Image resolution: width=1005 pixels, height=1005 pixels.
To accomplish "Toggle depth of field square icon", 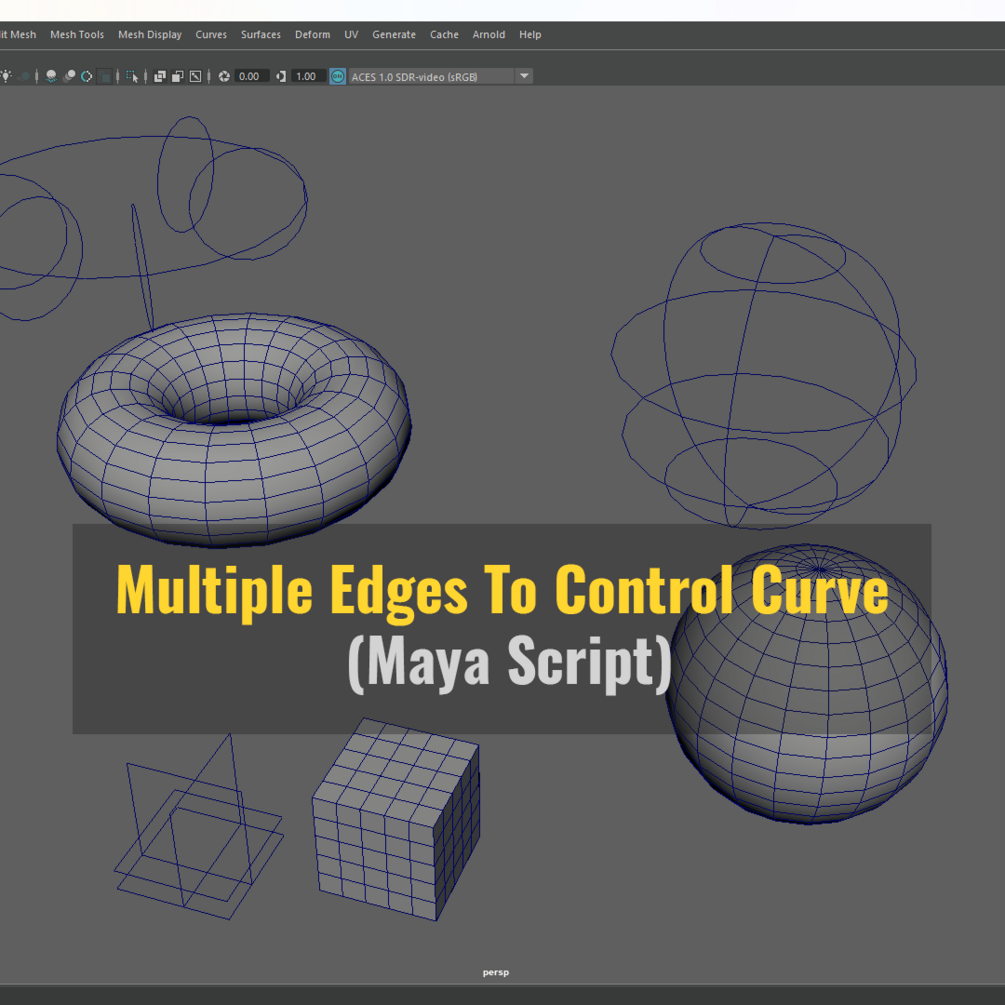I will (104, 76).
